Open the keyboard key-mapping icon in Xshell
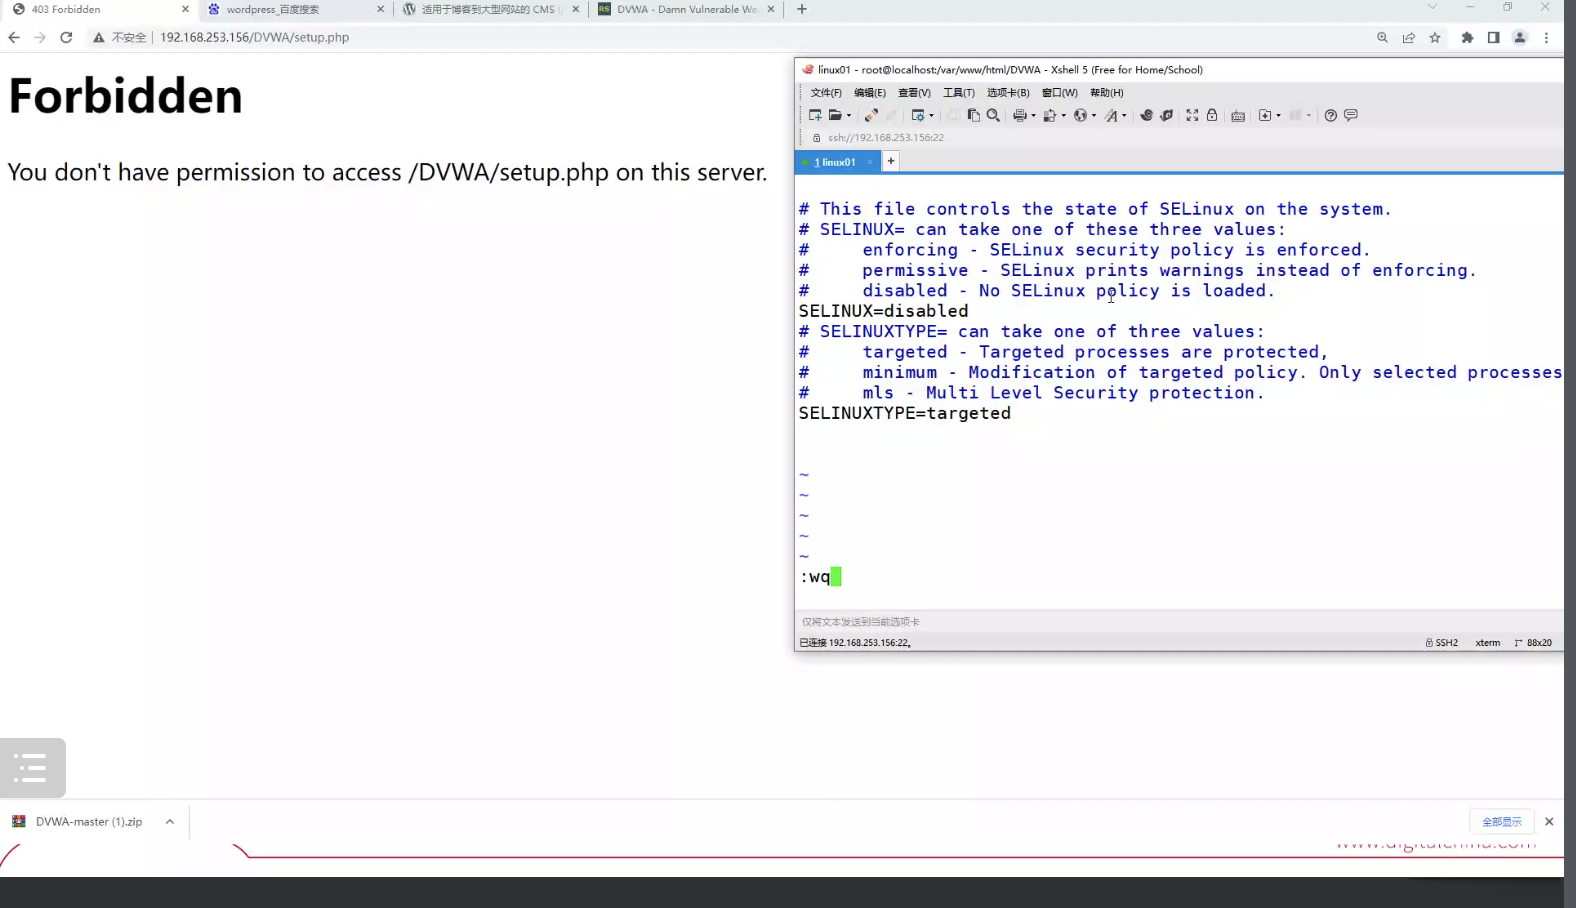The width and height of the screenshot is (1576, 908). 1238,115
